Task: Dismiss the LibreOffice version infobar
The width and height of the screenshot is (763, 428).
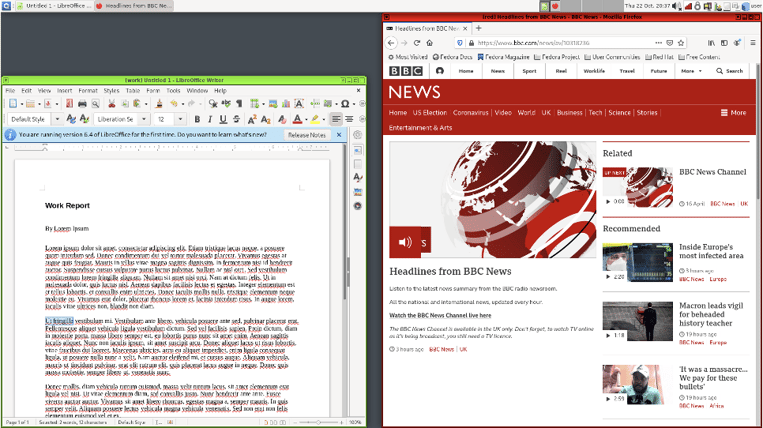Action: [339, 135]
